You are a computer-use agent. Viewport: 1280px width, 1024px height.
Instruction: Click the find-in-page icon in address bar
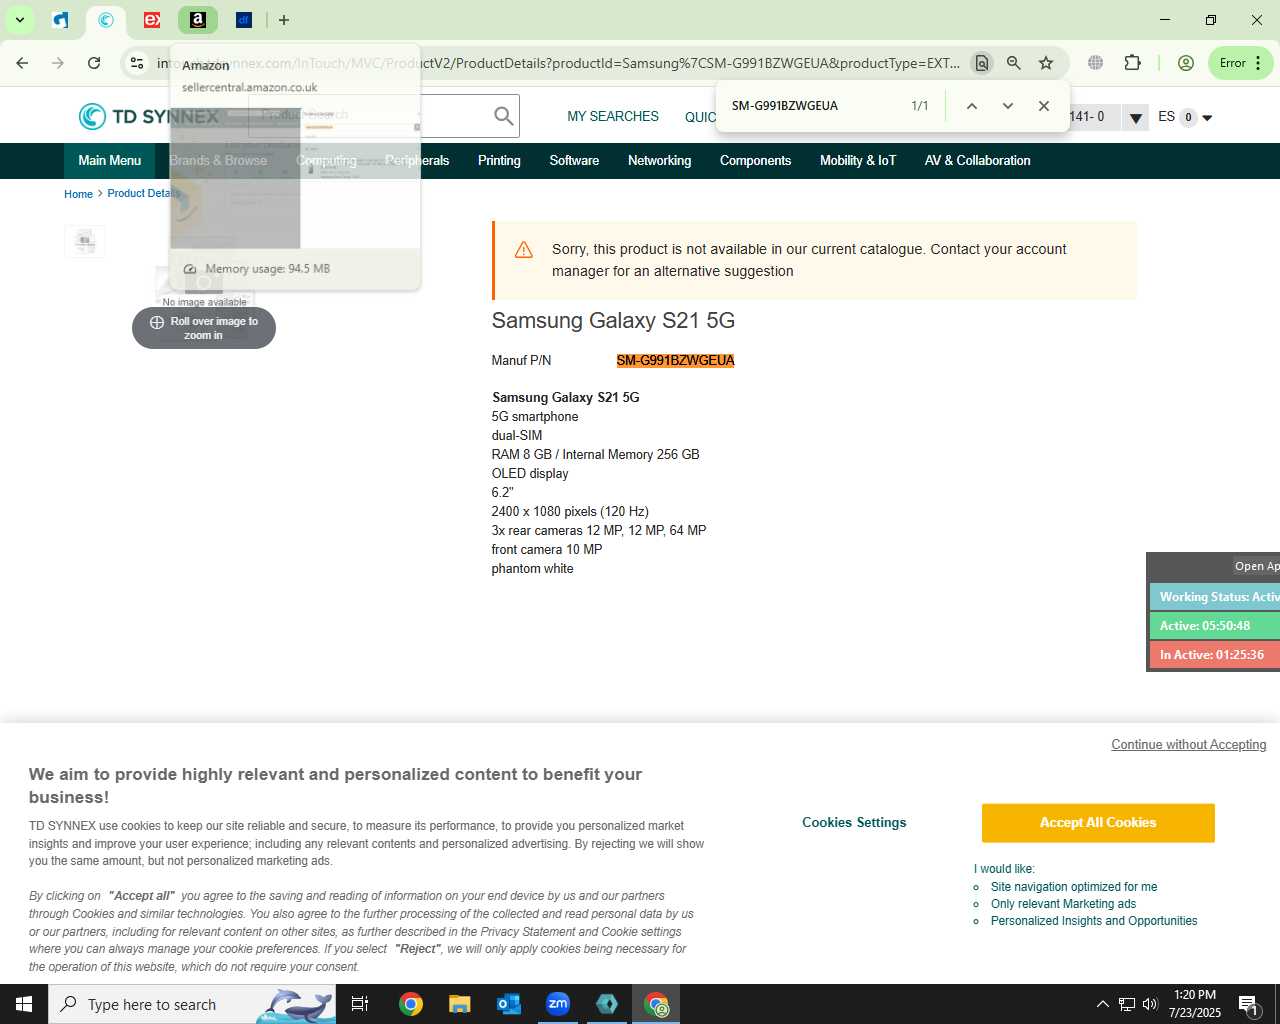(x=982, y=63)
